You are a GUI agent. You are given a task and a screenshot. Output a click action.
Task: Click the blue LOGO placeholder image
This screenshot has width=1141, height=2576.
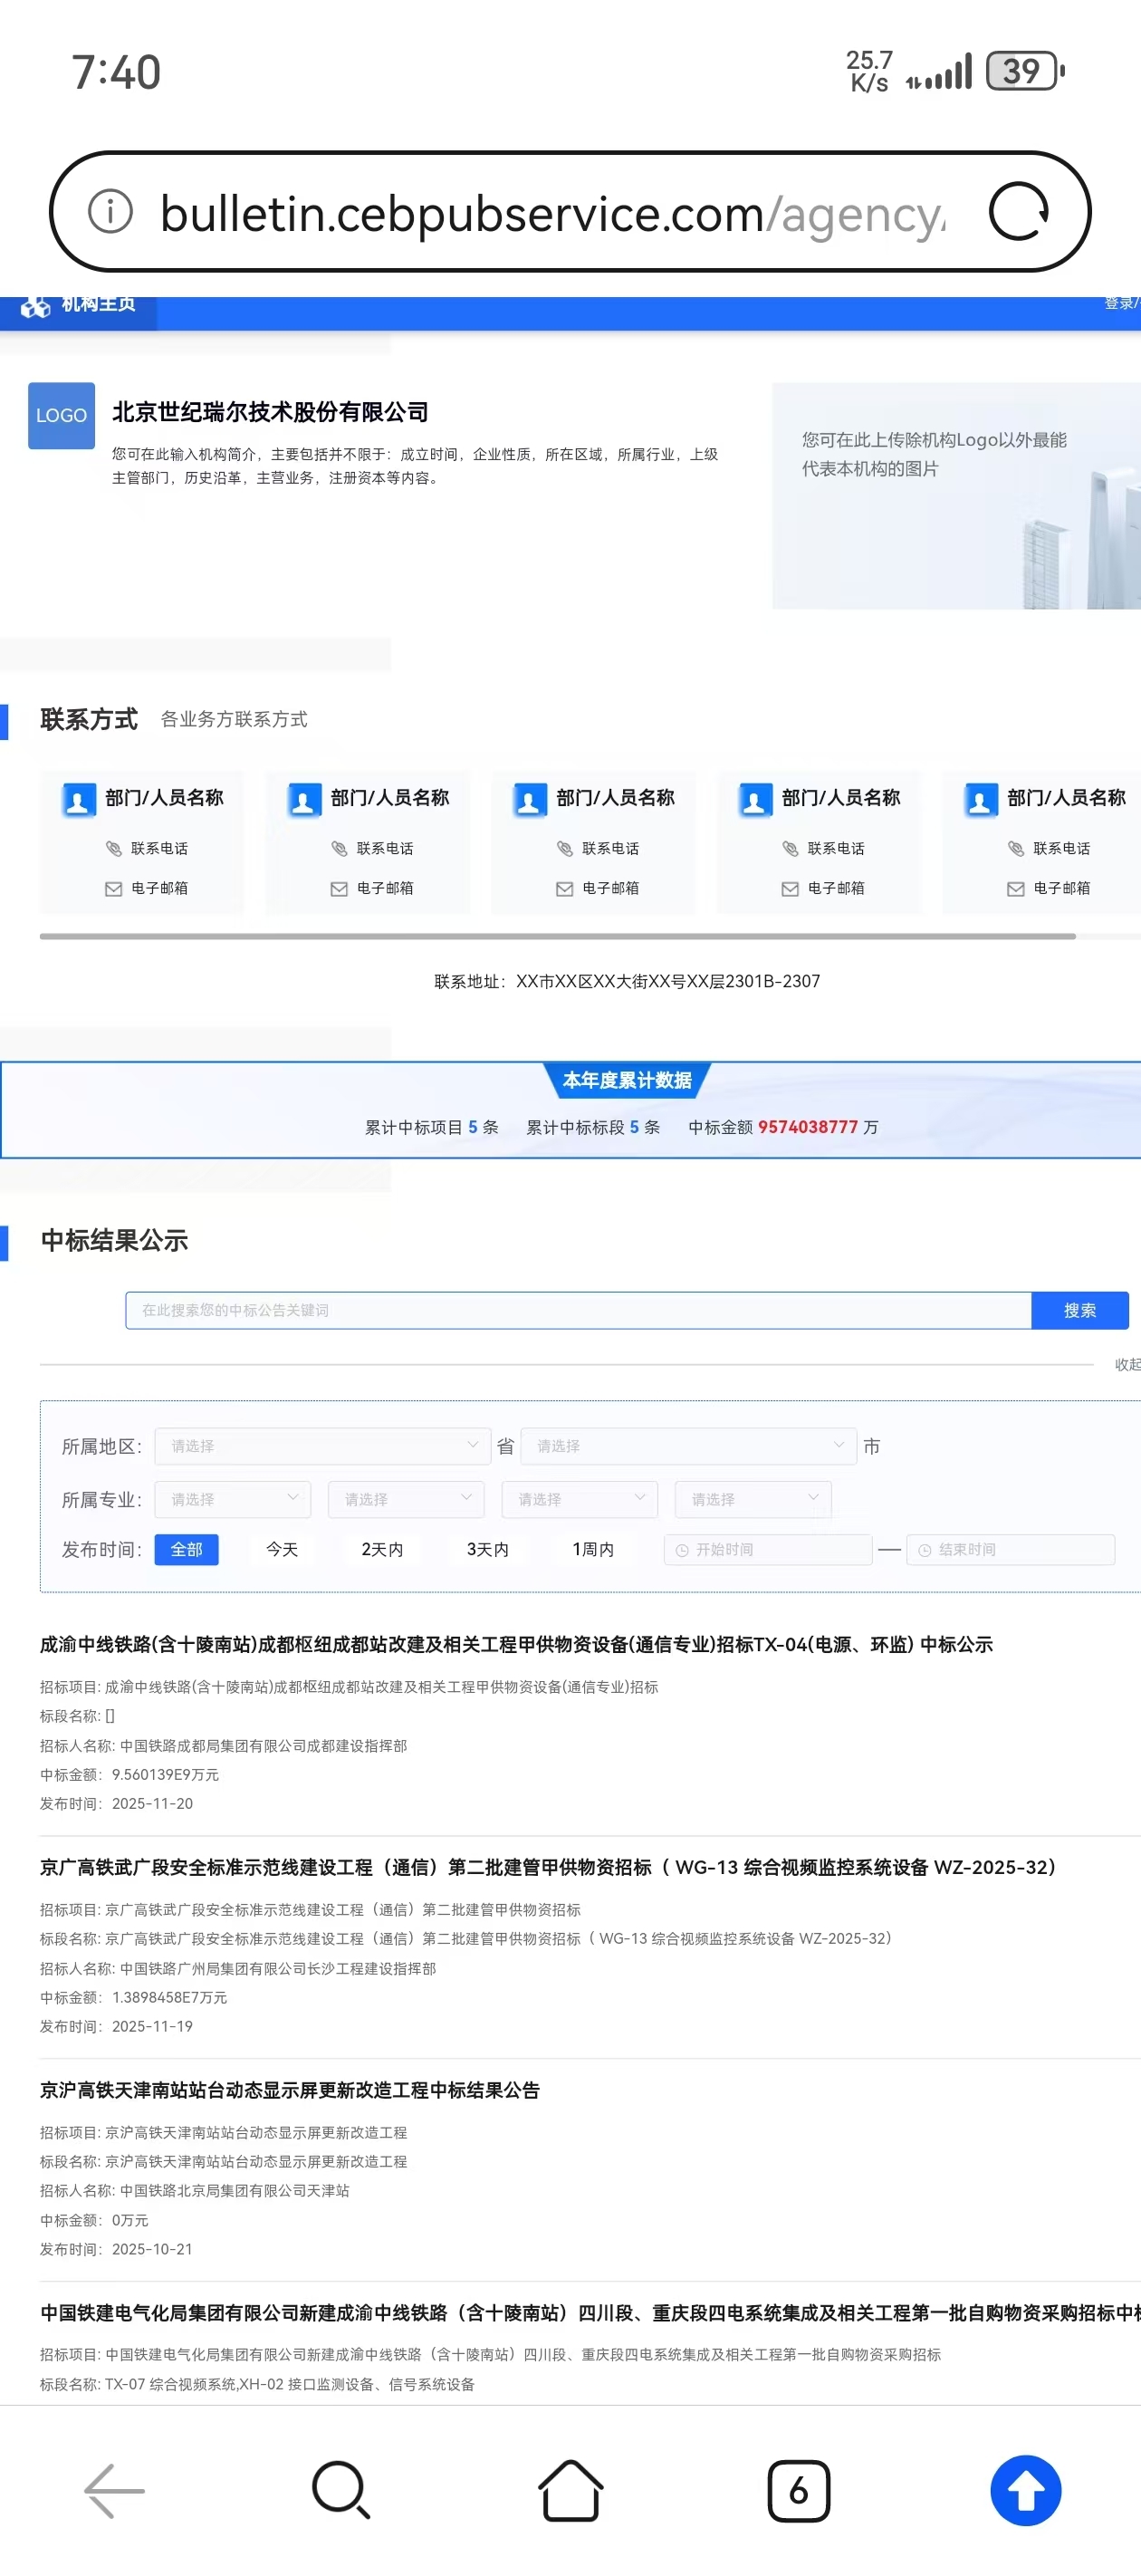point(61,415)
